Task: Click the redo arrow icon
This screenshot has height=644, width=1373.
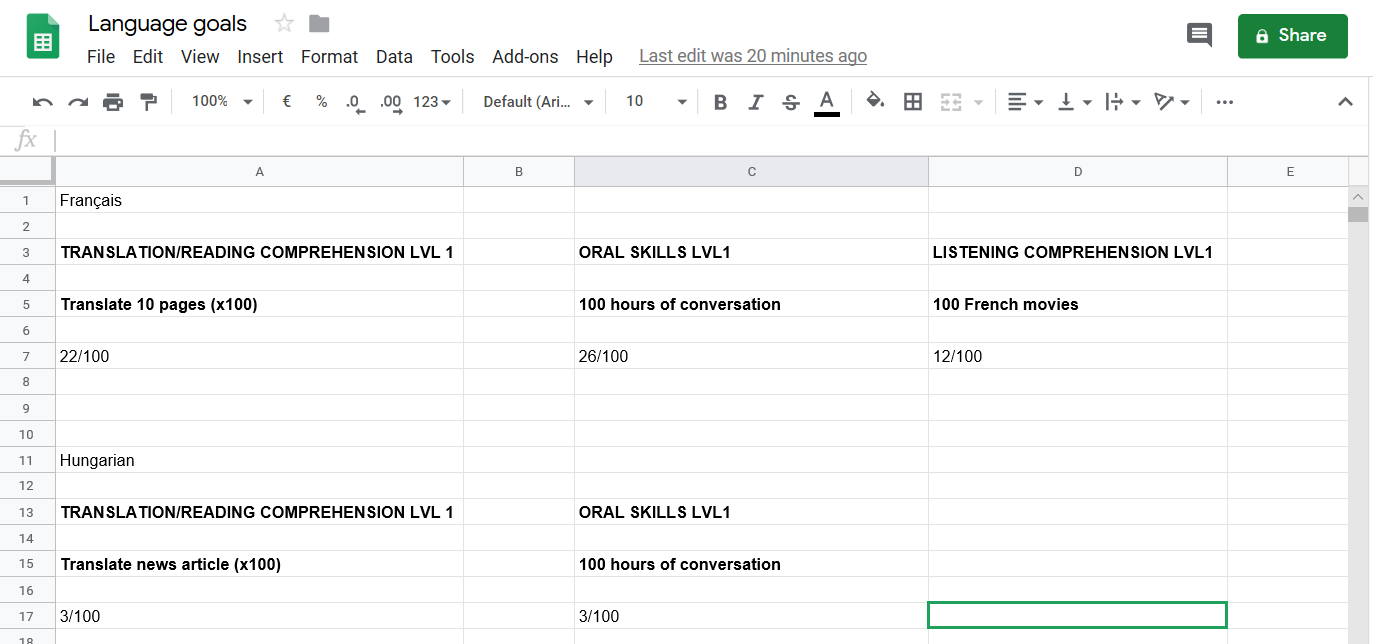Action: [x=78, y=102]
